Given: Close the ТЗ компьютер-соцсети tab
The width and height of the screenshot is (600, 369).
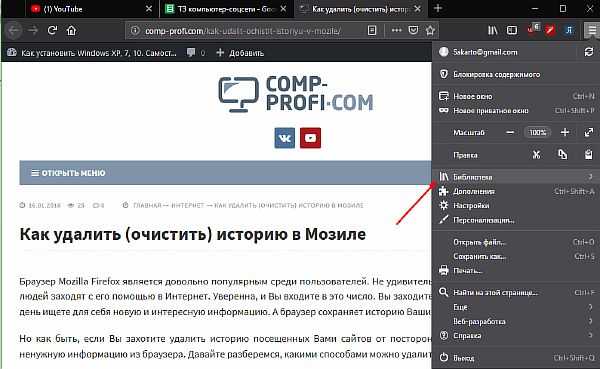Looking at the screenshot, I should (283, 9).
